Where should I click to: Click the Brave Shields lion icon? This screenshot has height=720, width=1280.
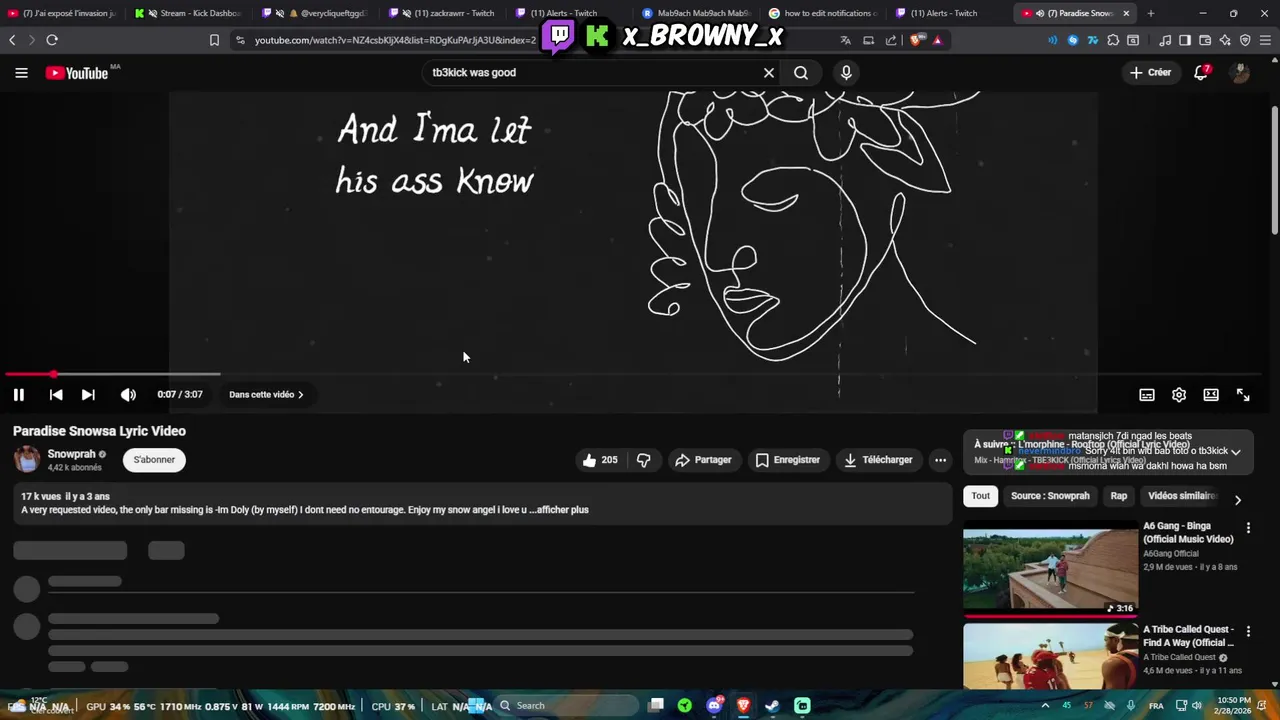click(918, 40)
